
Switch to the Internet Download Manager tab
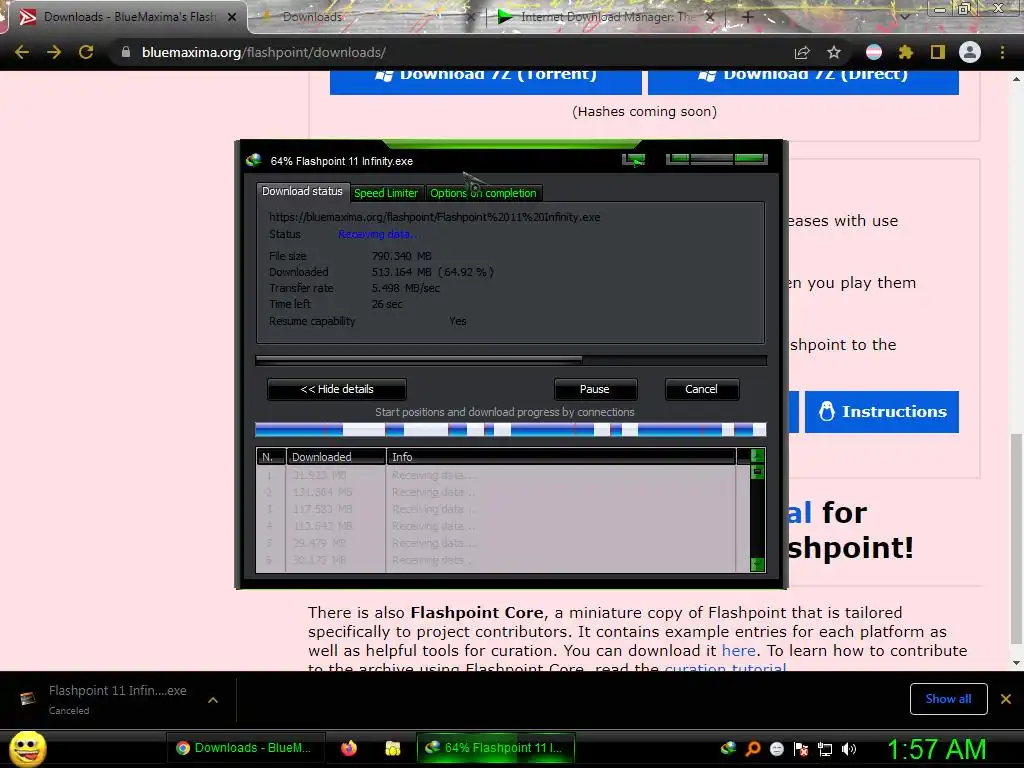point(607,17)
